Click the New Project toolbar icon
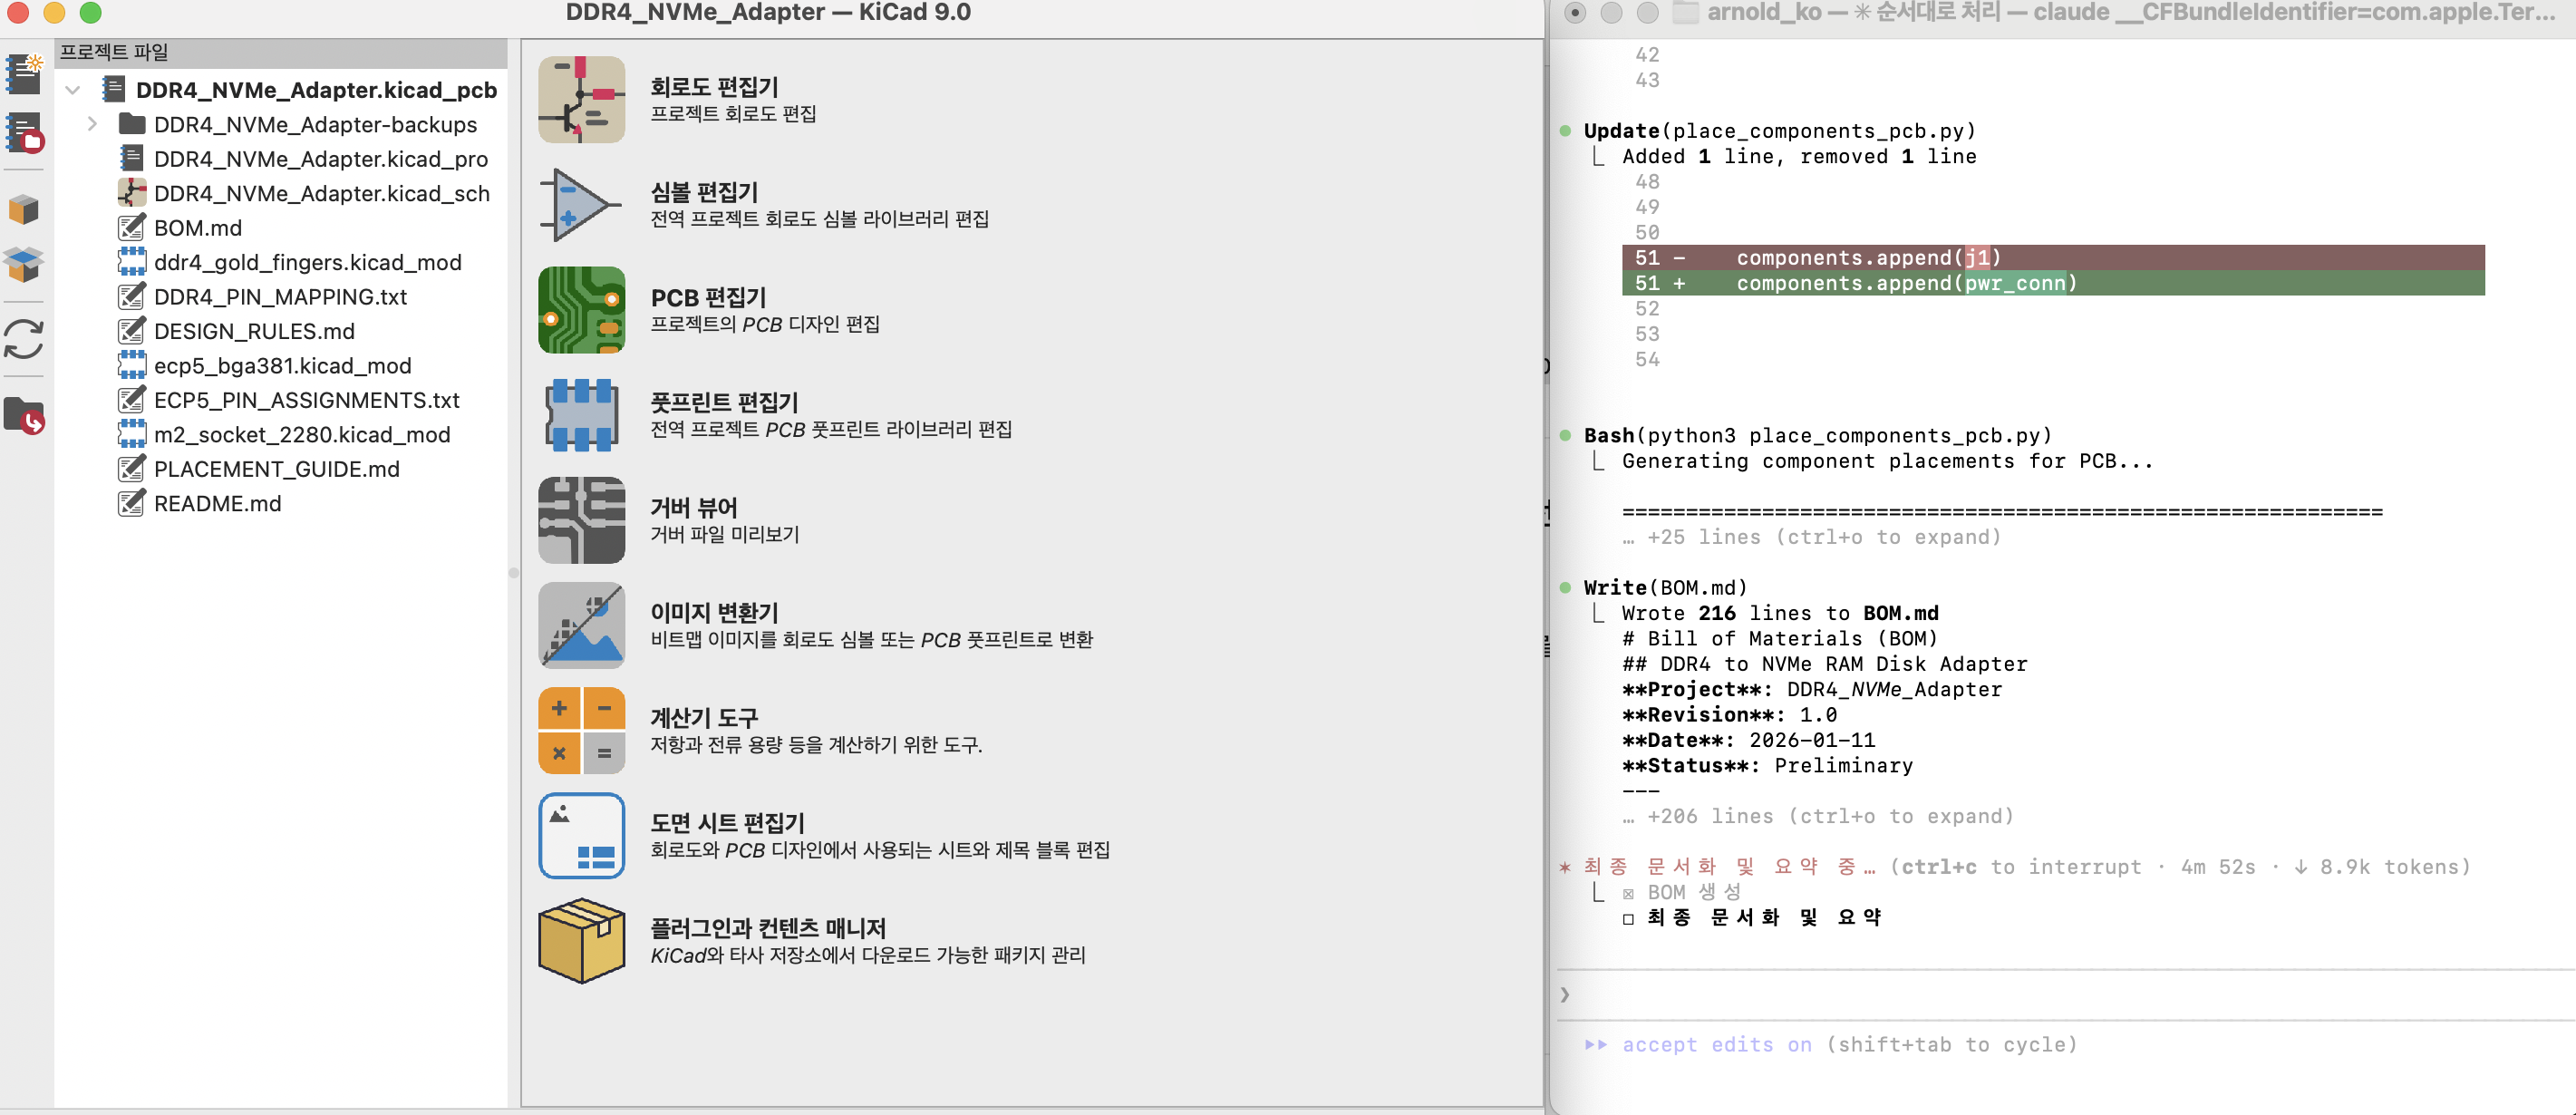 click(24, 73)
